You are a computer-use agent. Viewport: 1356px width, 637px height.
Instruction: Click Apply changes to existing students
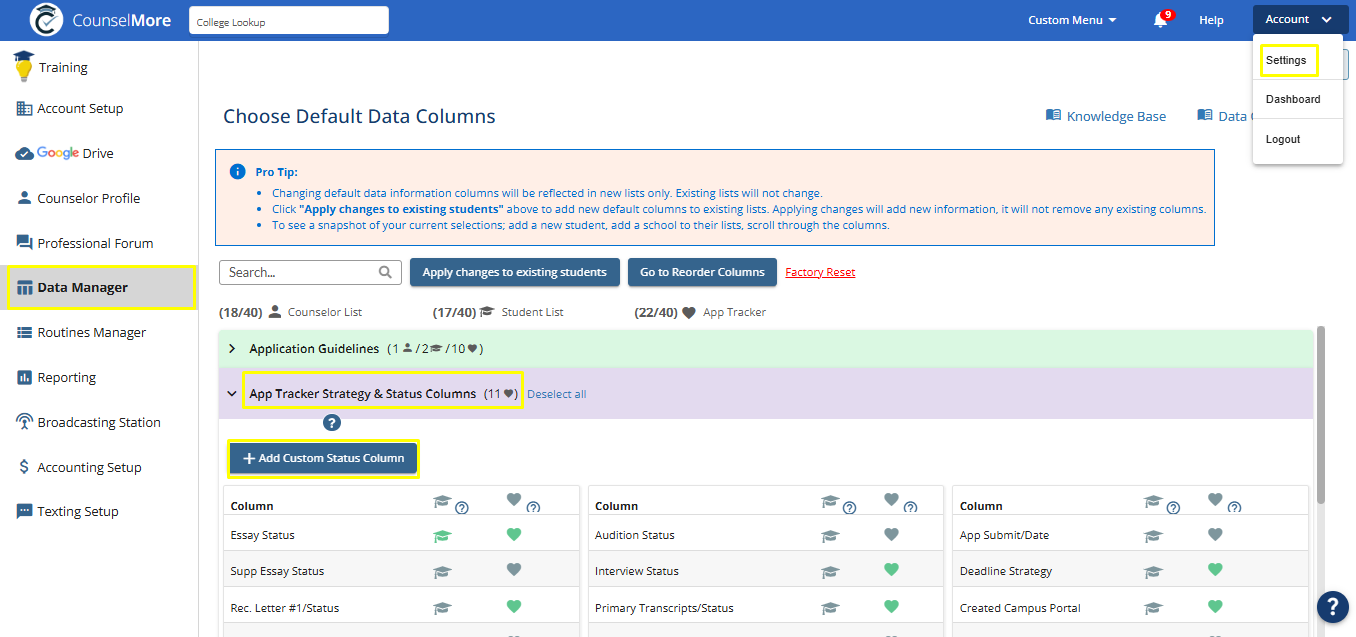click(x=514, y=272)
